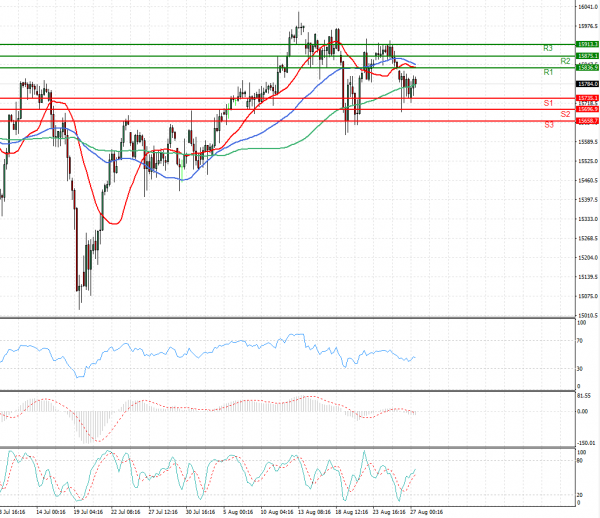Viewport: 600px width, 518px height.
Task: Click the 15076.0 price axis value
Action: tap(588, 296)
